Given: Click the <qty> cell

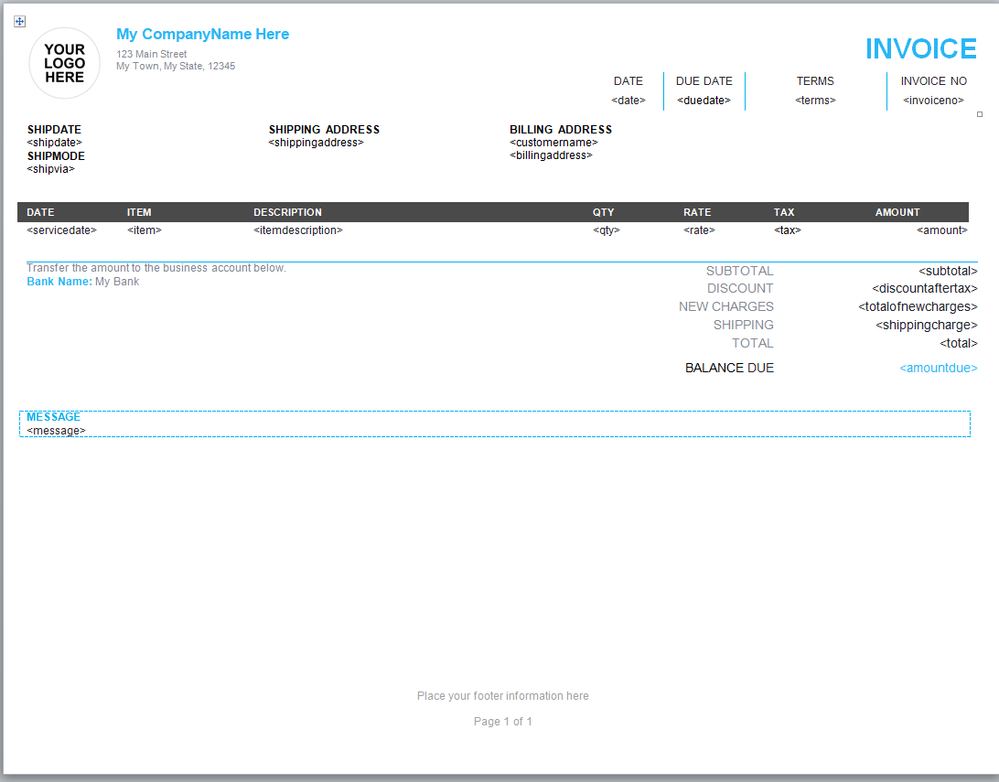Looking at the screenshot, I should (606, 230).
